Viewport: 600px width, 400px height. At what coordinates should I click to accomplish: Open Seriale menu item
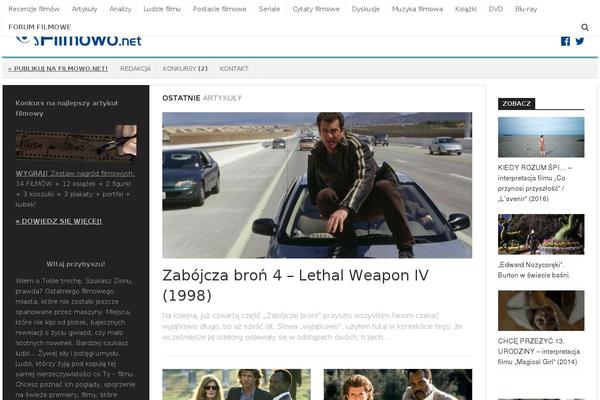[x=269, y=9]
